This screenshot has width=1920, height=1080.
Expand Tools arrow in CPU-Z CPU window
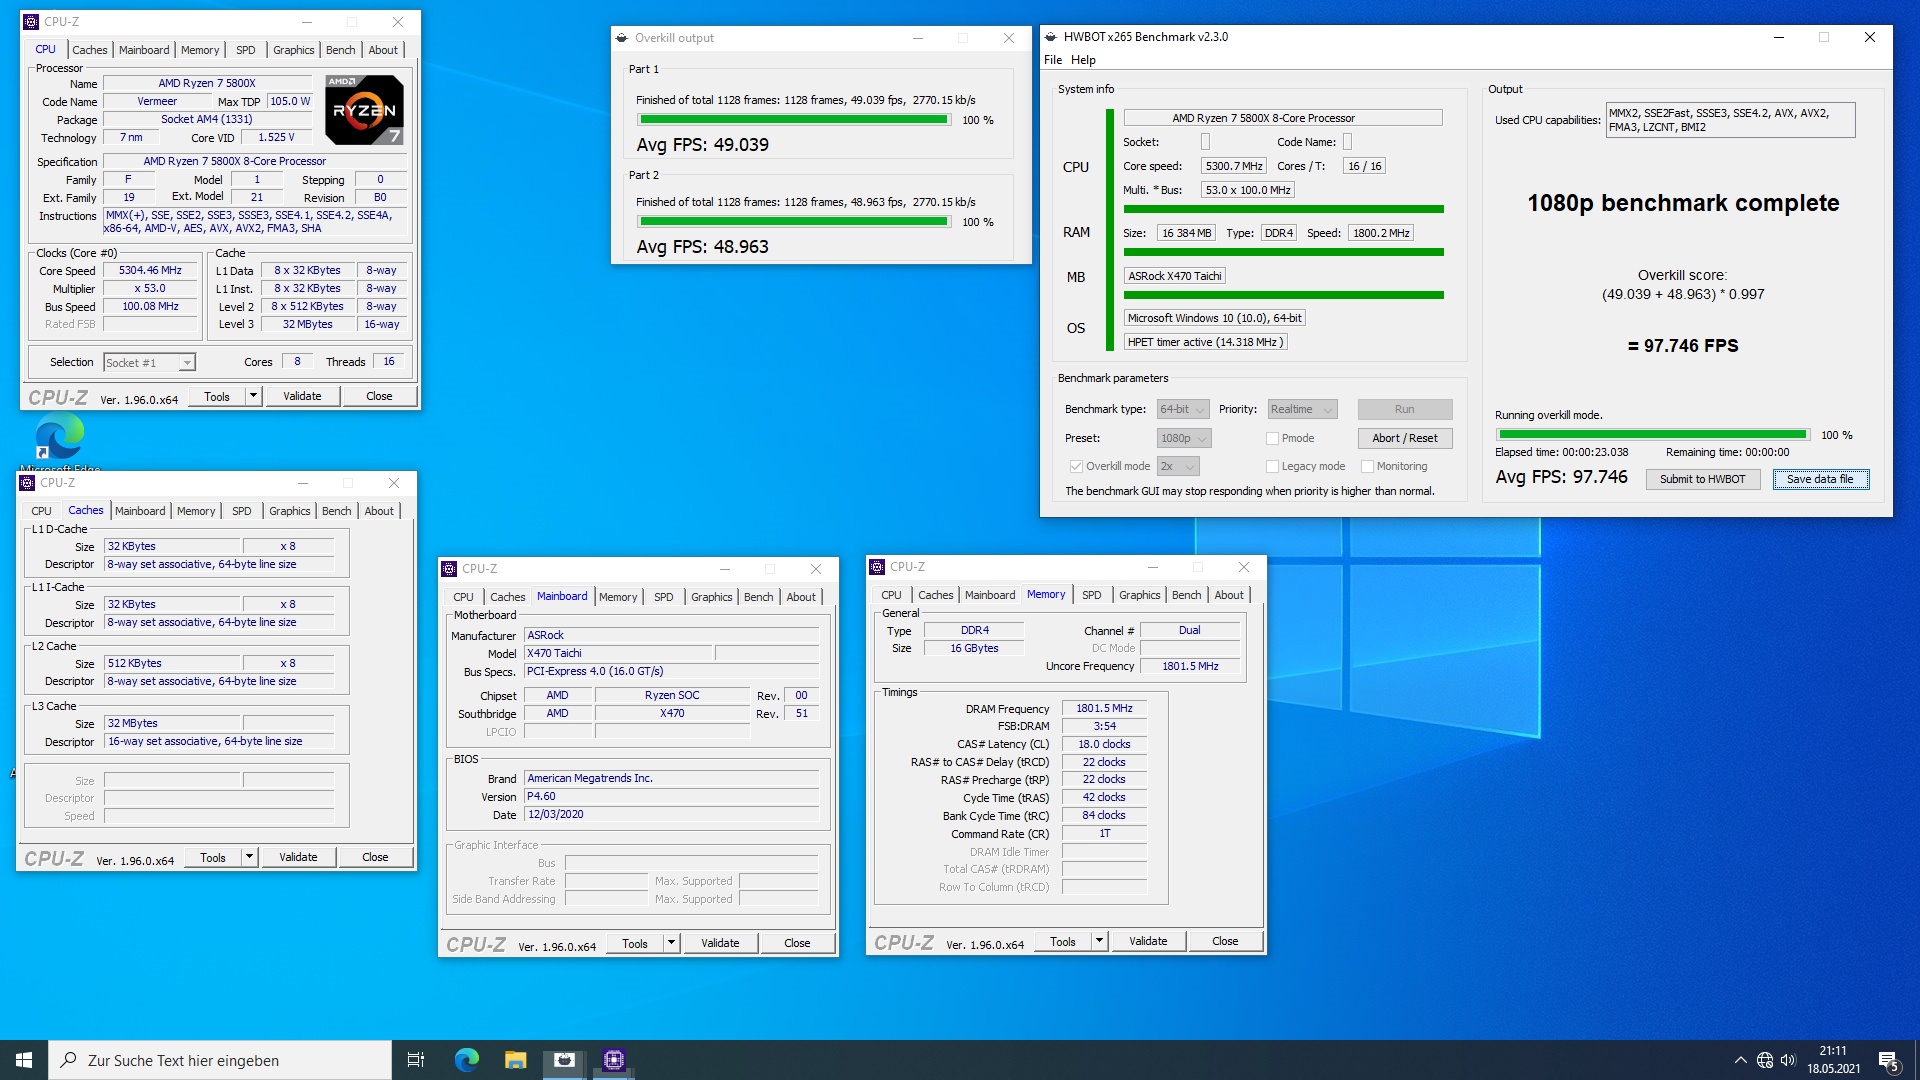click(253, 396)
